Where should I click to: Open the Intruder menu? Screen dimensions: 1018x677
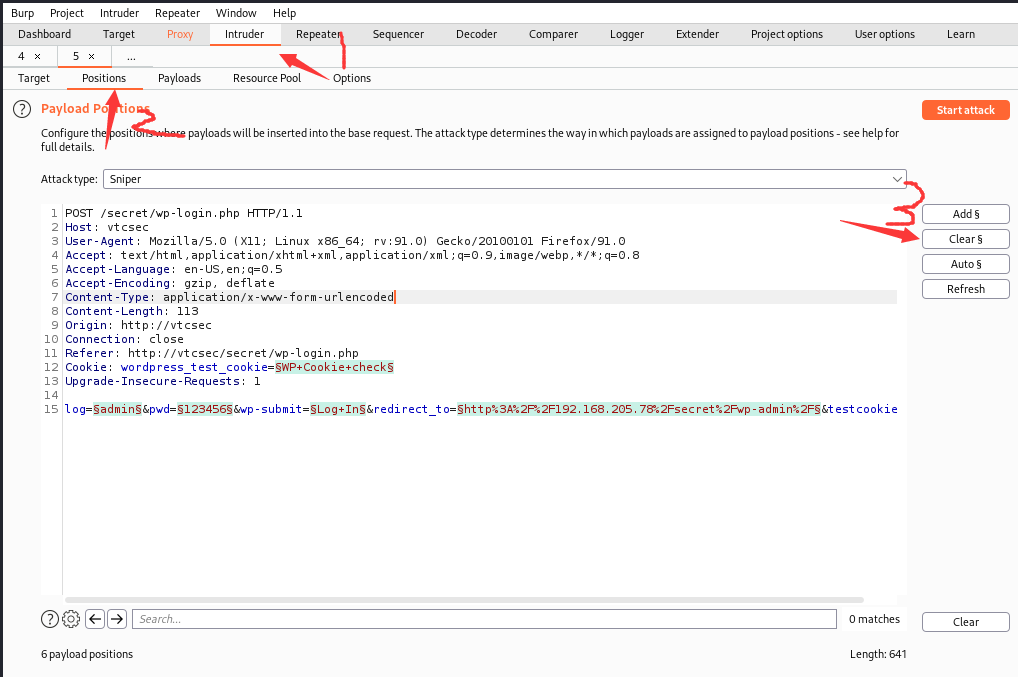(119, 13)
